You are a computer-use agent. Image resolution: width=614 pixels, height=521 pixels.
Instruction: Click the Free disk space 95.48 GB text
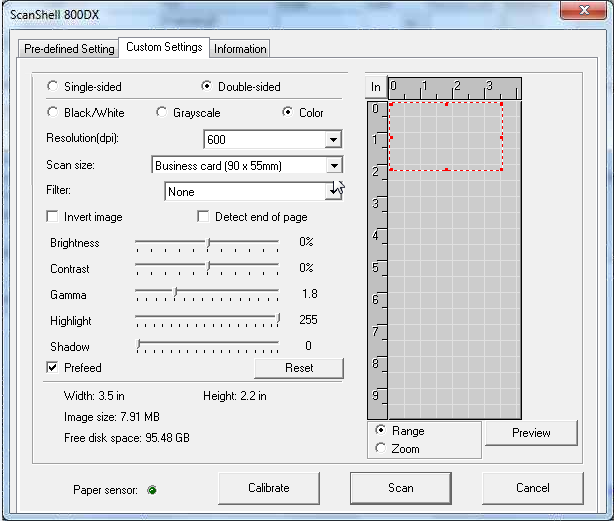pyautogui.click(x=127, y=438)
